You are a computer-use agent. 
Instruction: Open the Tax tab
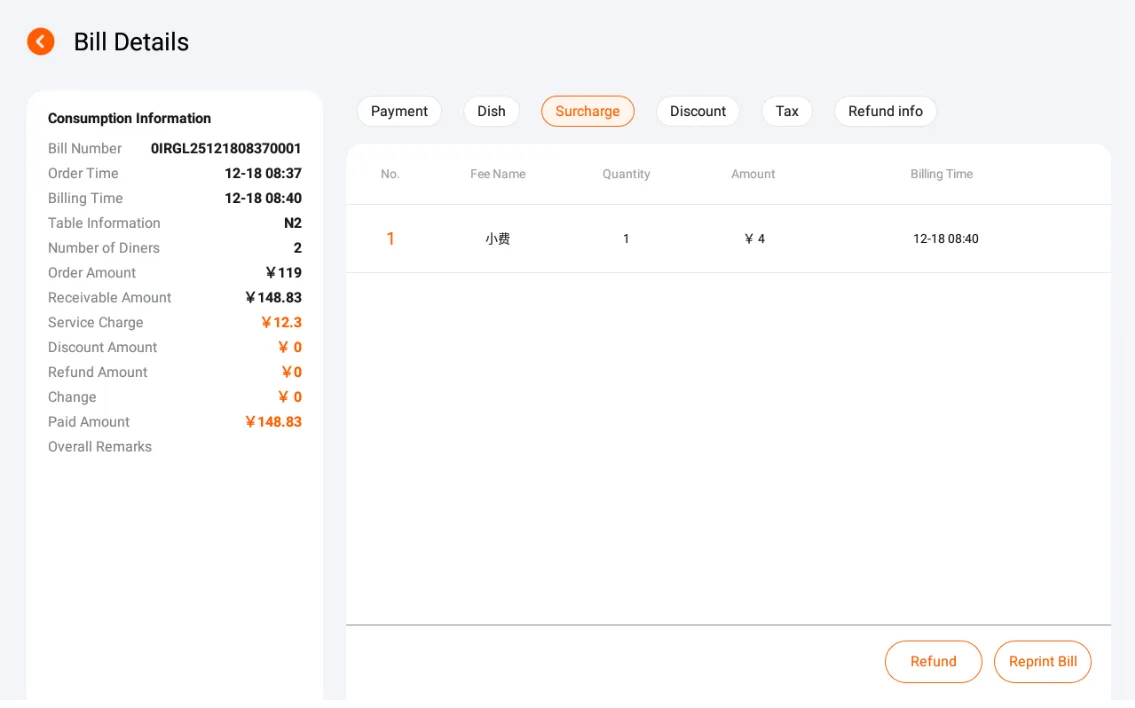[x=787, y=111]
